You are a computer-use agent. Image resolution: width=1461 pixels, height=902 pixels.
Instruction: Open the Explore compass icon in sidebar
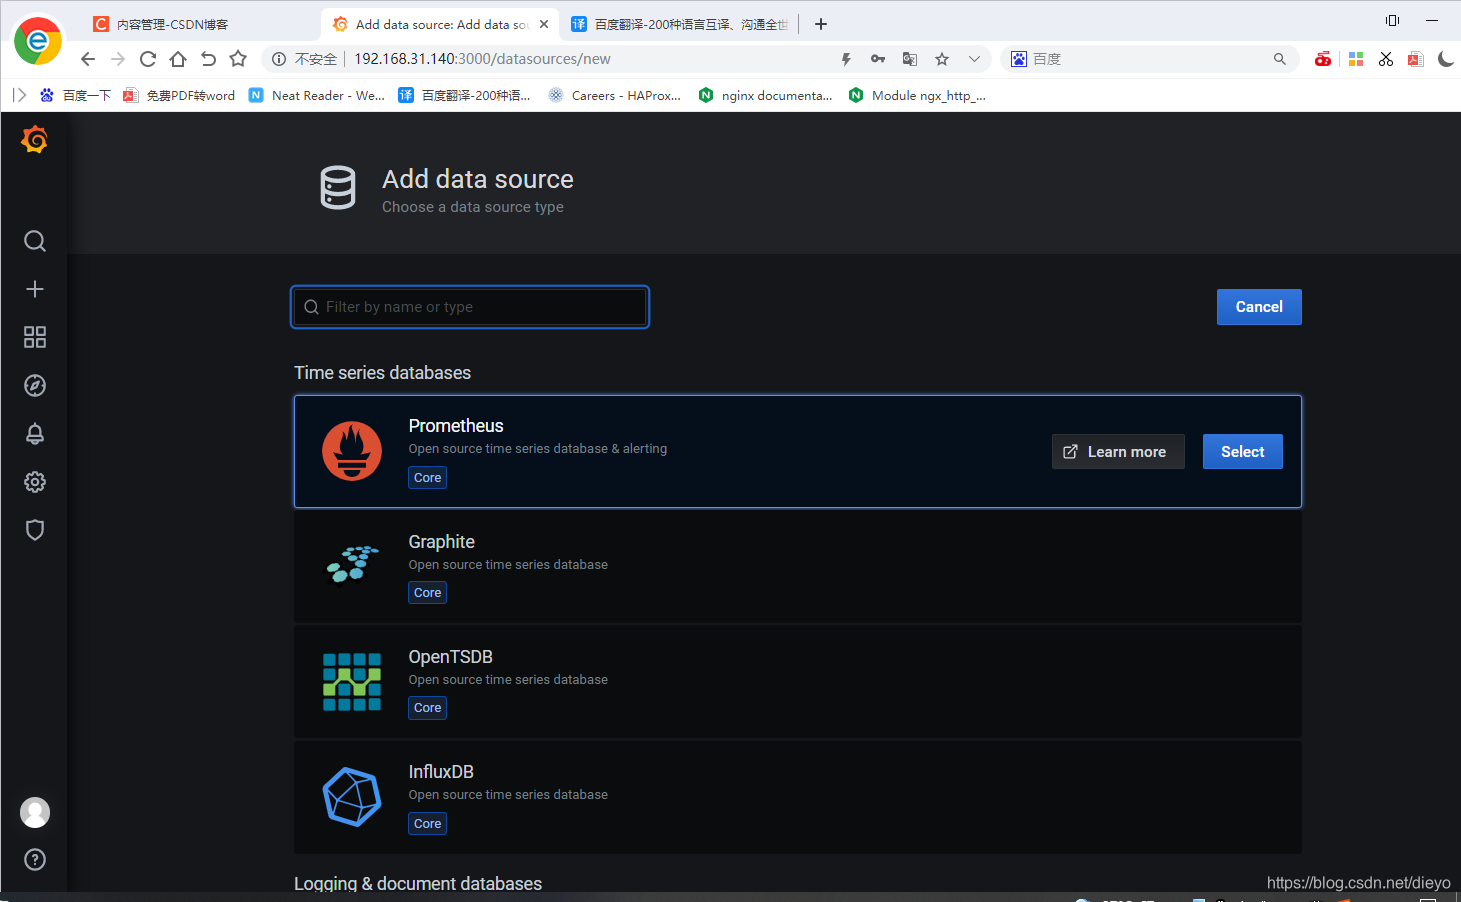pyautogui.click(x=35, y=385)
